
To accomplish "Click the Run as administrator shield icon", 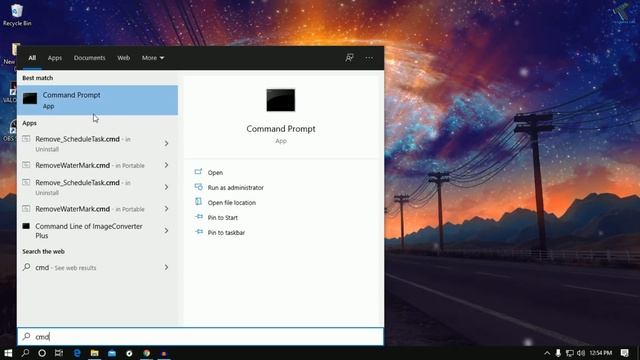I will pyautogui.click(x=198, y=187).
